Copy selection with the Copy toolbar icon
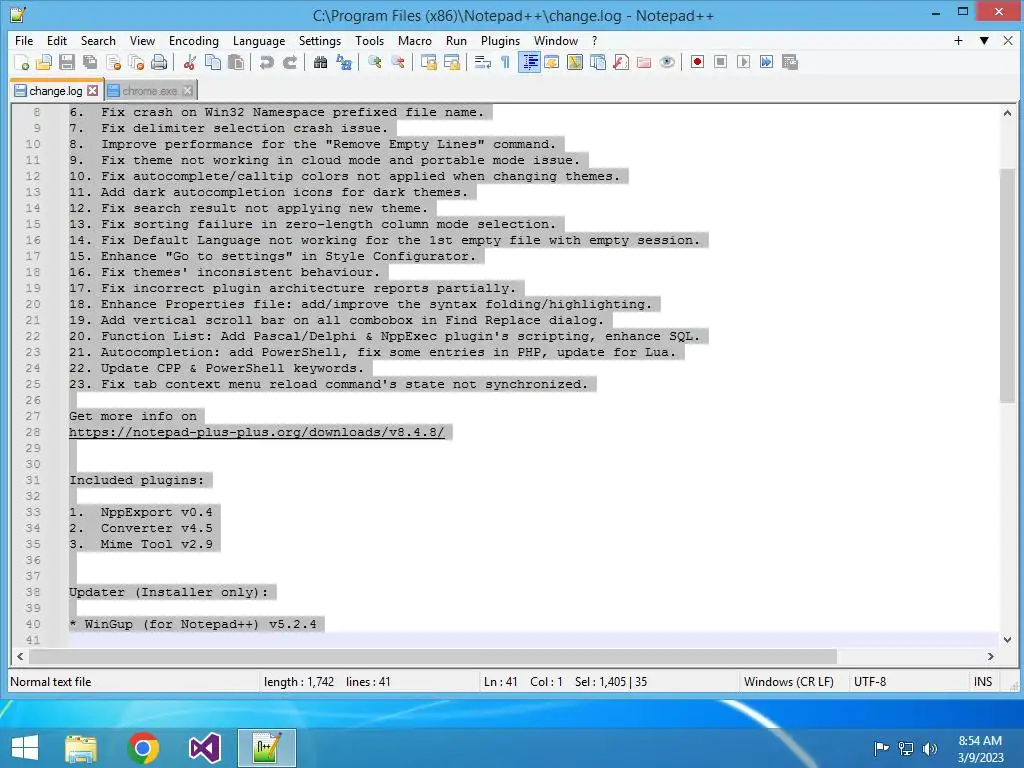Image resolution: width=1024 pixels, height=768 pixels. pyautogui.click(x=212, y=62)
